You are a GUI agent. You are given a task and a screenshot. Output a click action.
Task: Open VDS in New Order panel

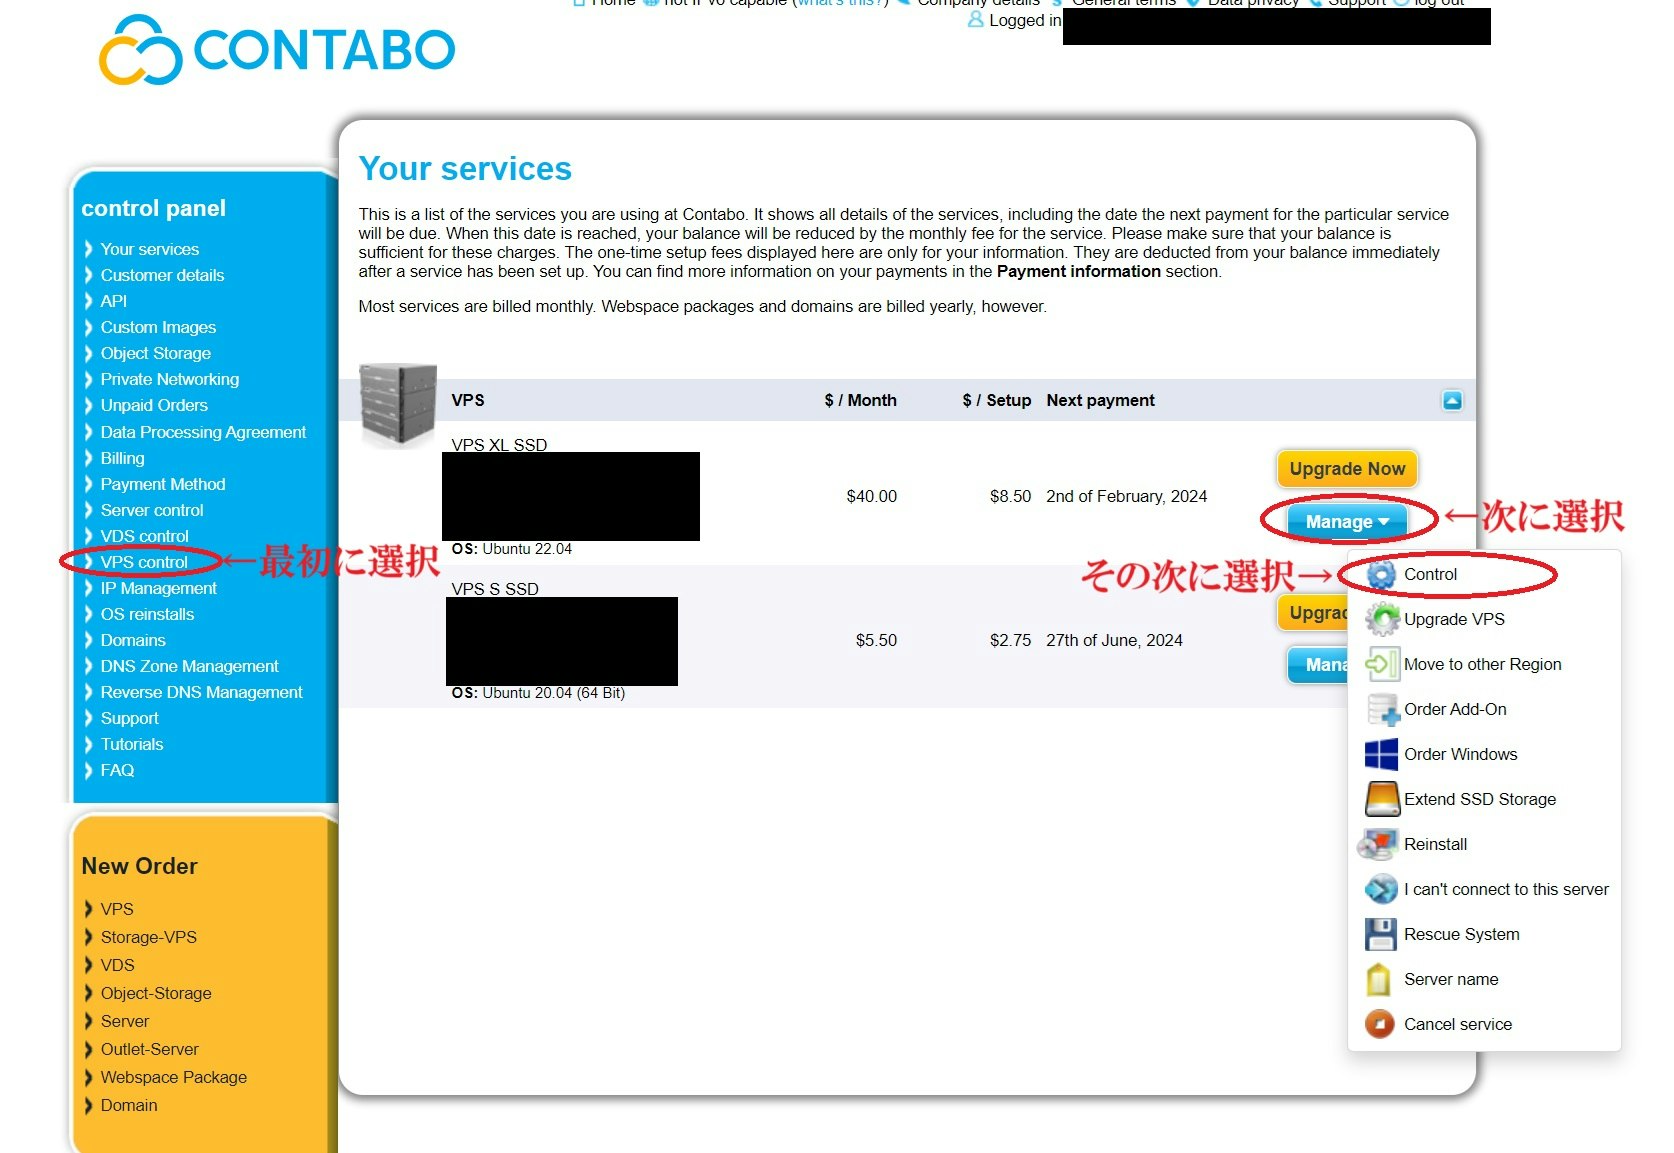point(117,965)
